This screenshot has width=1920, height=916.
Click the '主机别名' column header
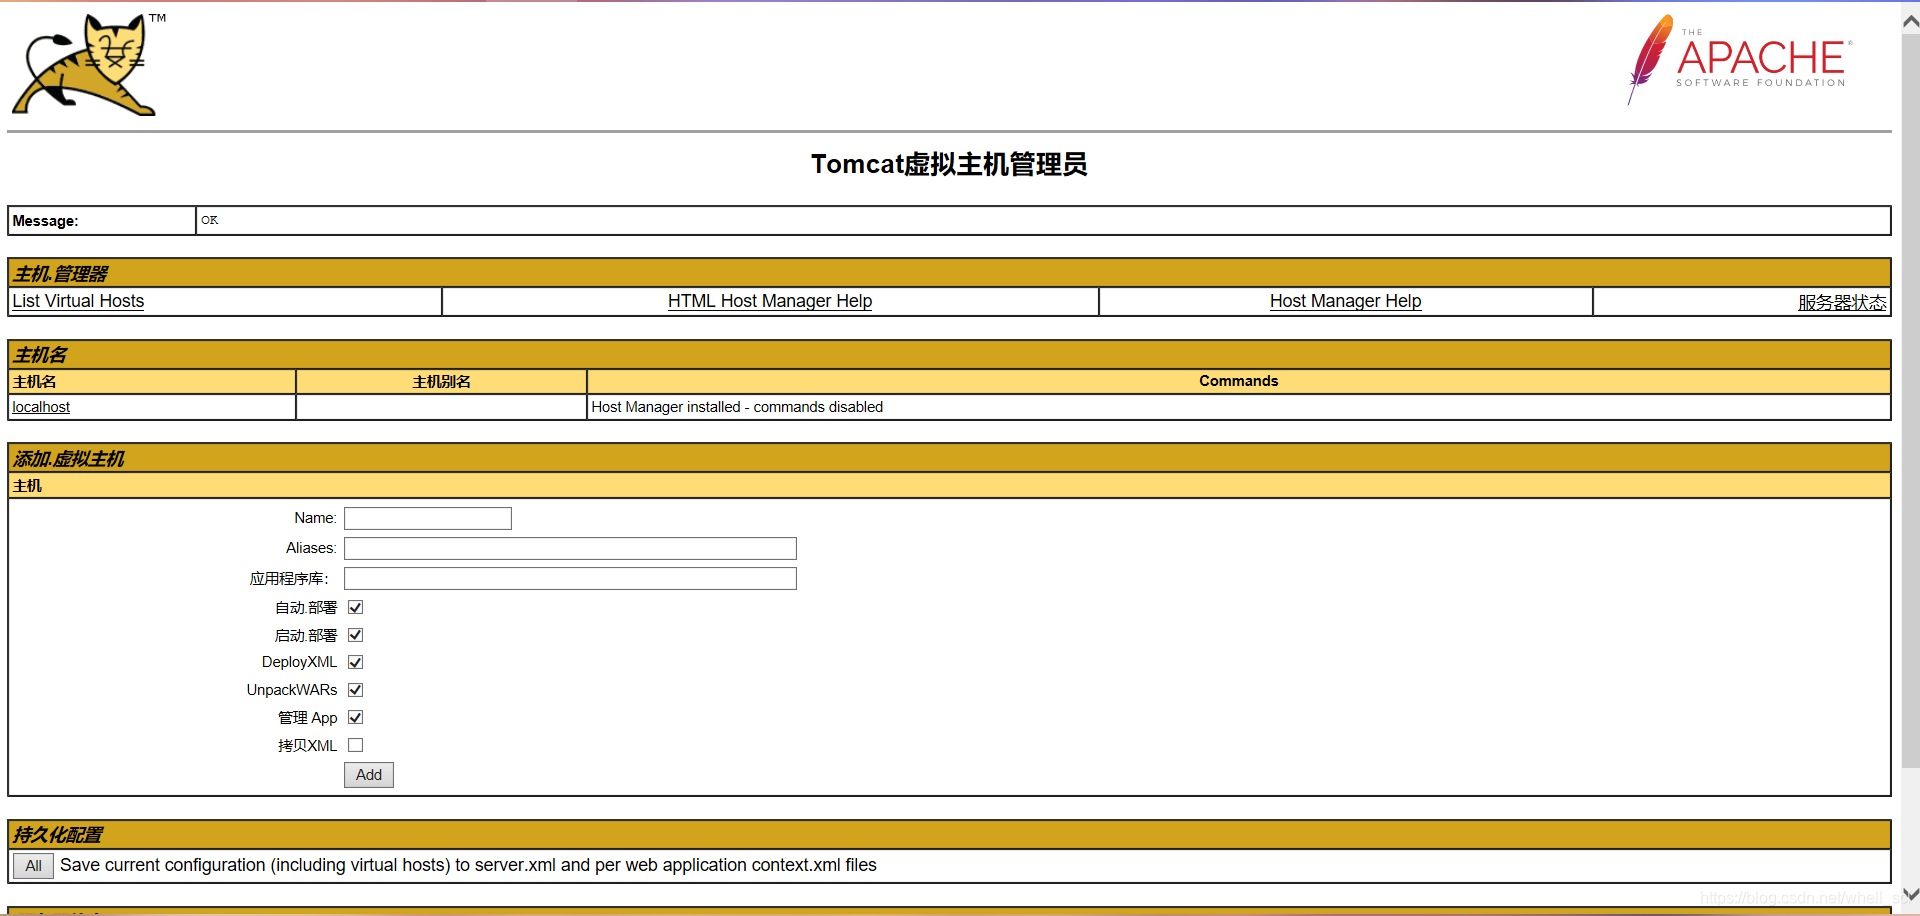coord(441,382)
